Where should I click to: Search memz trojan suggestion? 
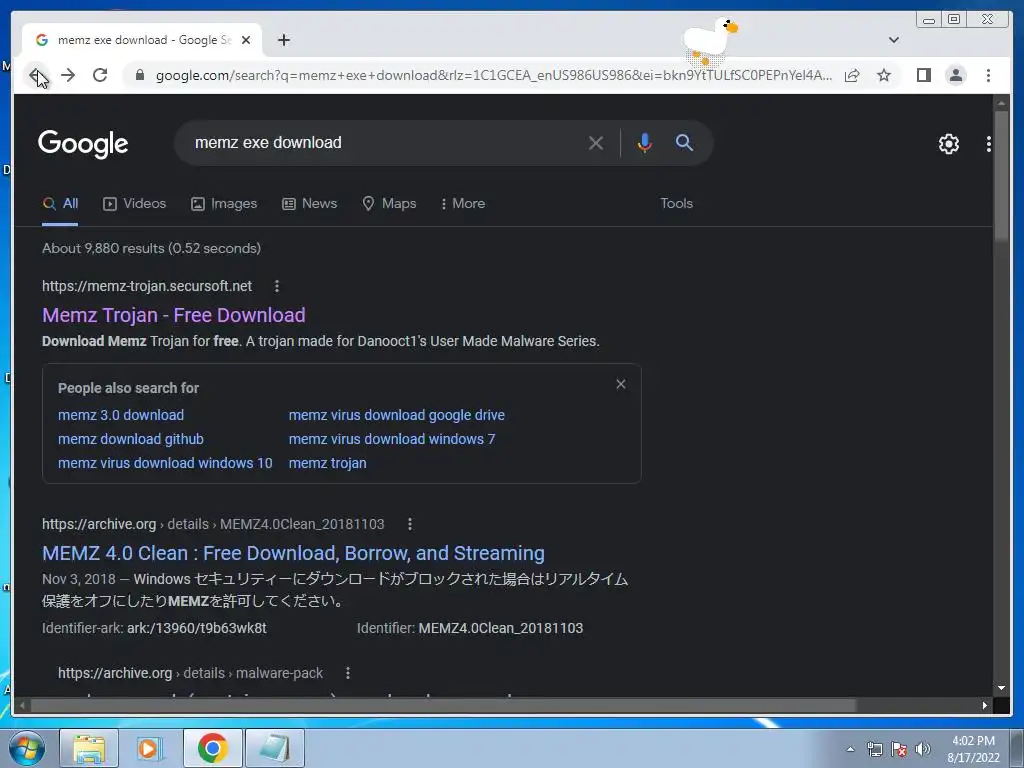pyautogui.click(x=327, y=463)
